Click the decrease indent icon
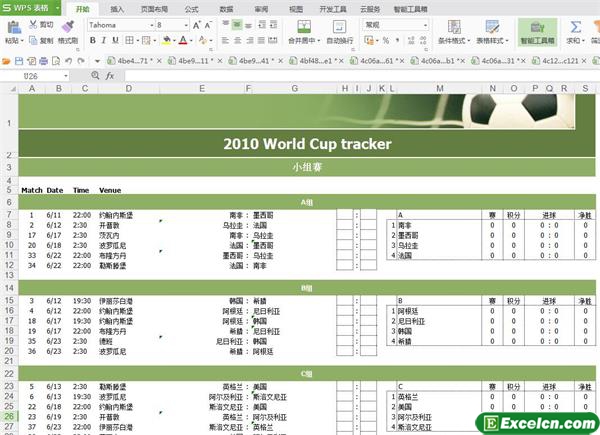This screenshot has width=600, height=435. click(x=262, y=25)
